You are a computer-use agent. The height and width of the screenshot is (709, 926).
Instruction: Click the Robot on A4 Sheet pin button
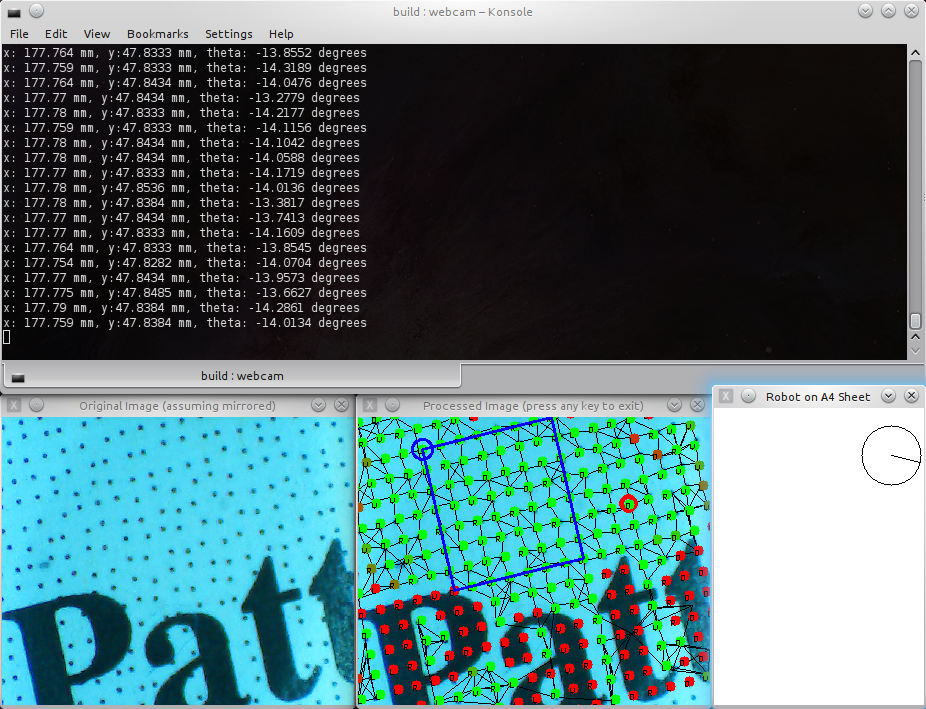coord(749,396)
